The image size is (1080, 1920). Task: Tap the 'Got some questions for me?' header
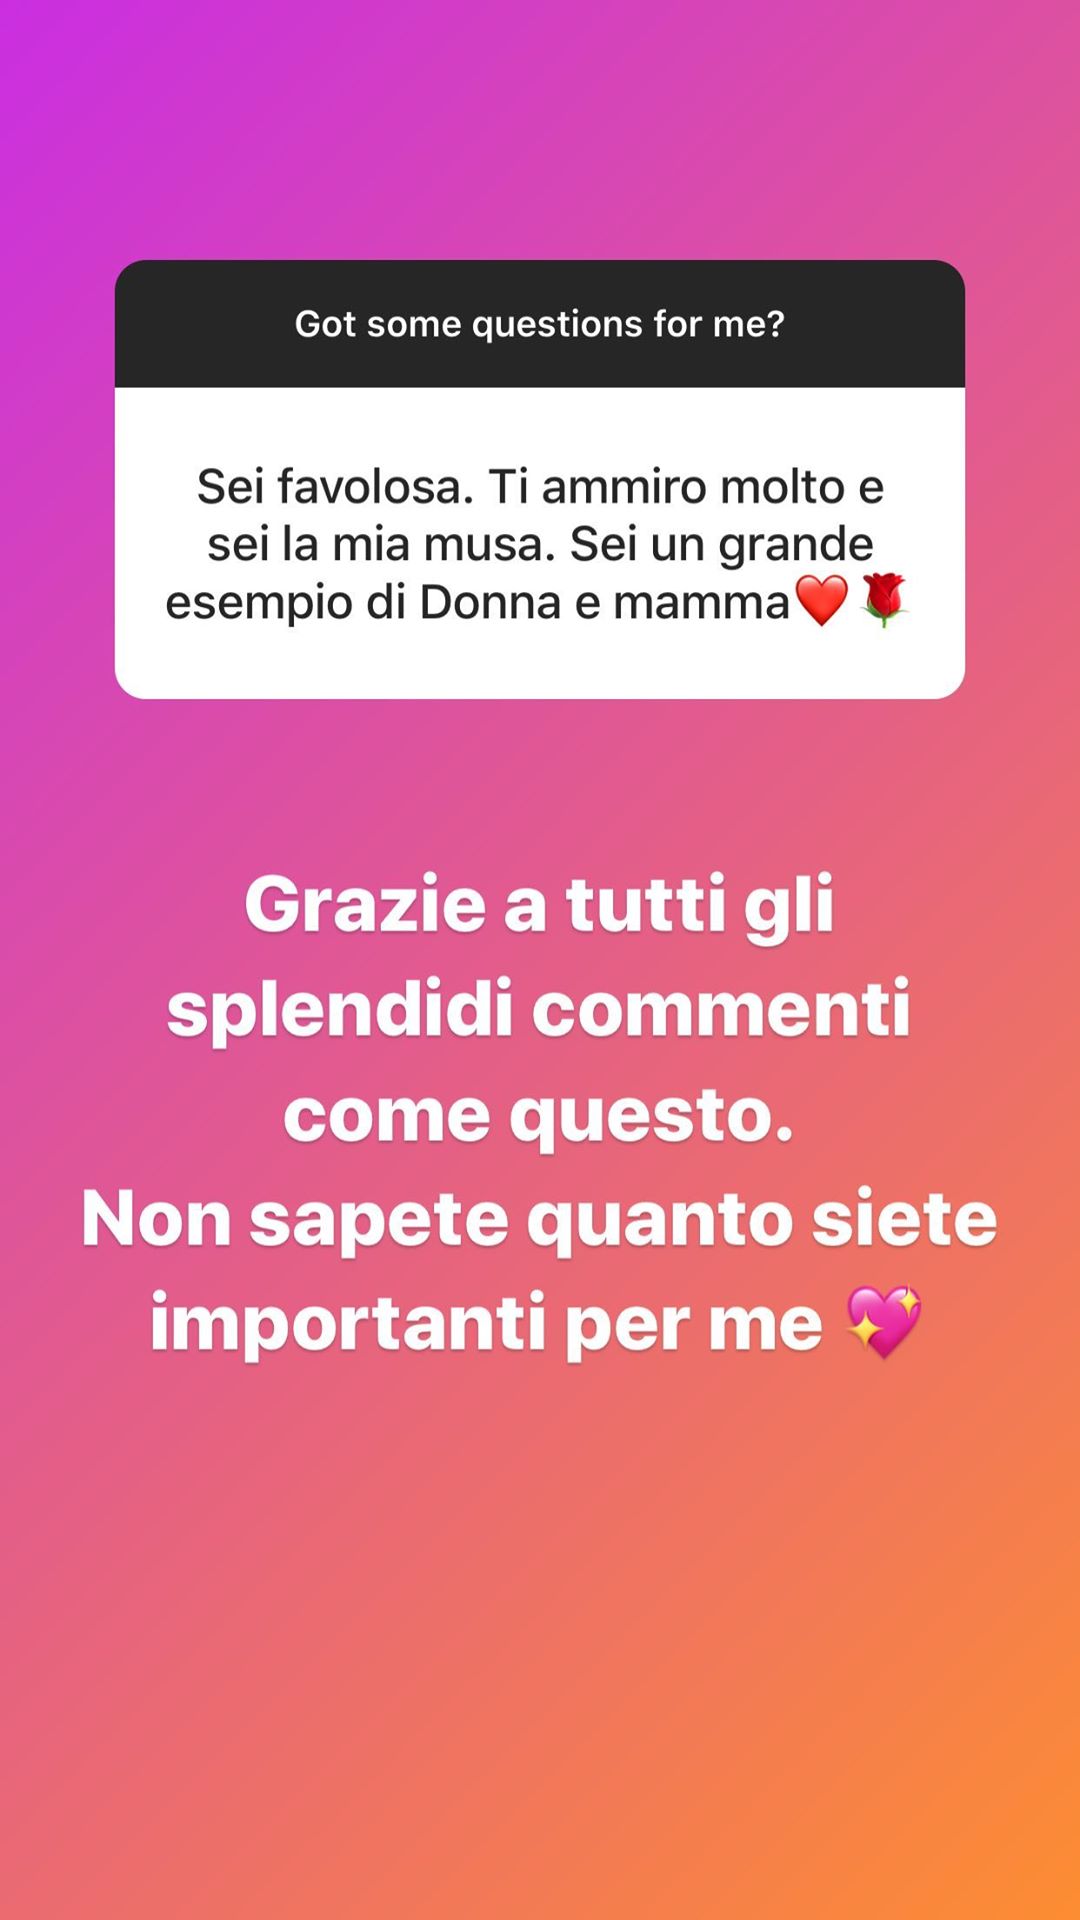(540, 324)
